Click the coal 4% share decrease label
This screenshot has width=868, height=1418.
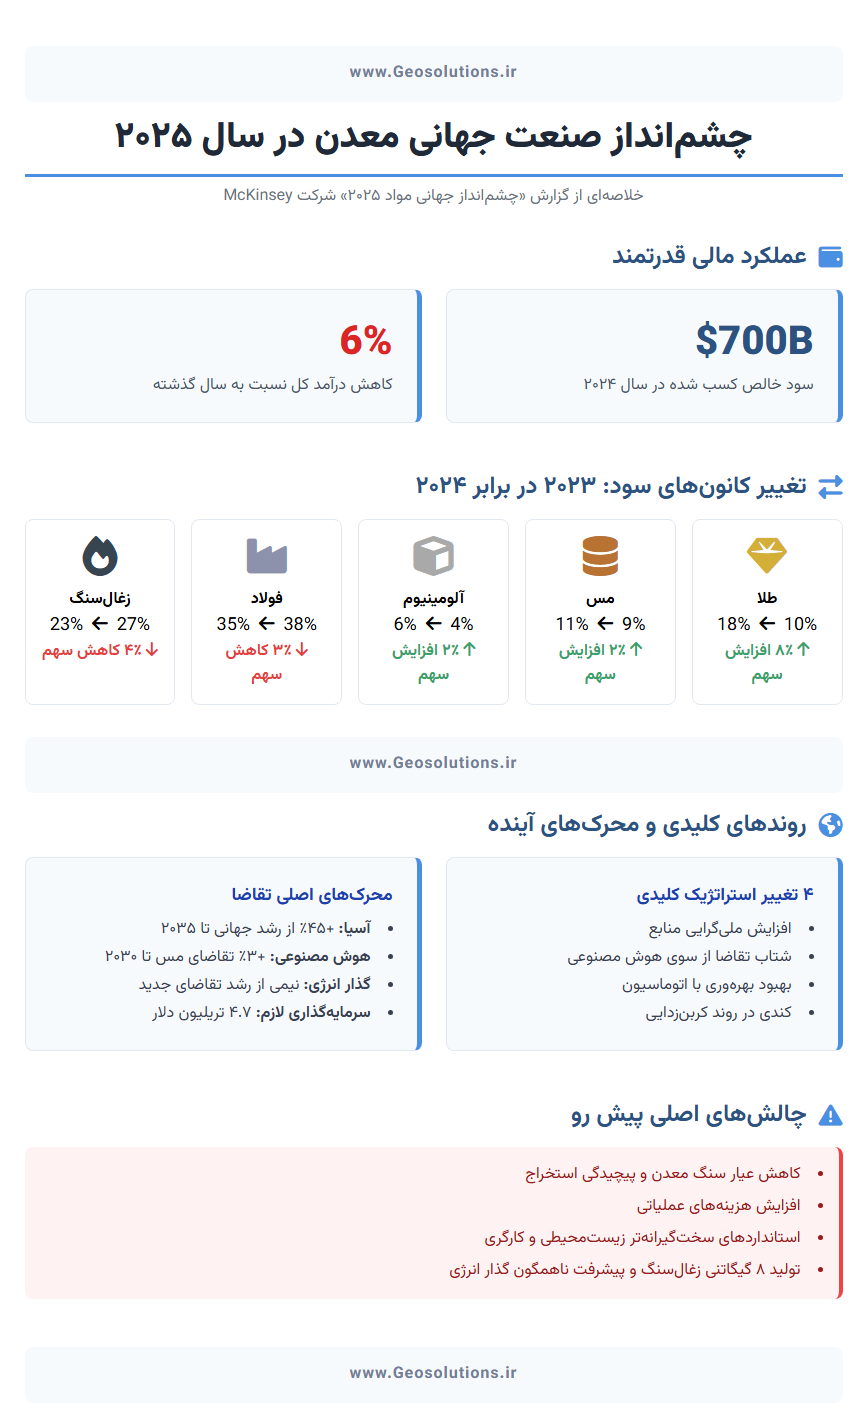click(x=100, y=650)
